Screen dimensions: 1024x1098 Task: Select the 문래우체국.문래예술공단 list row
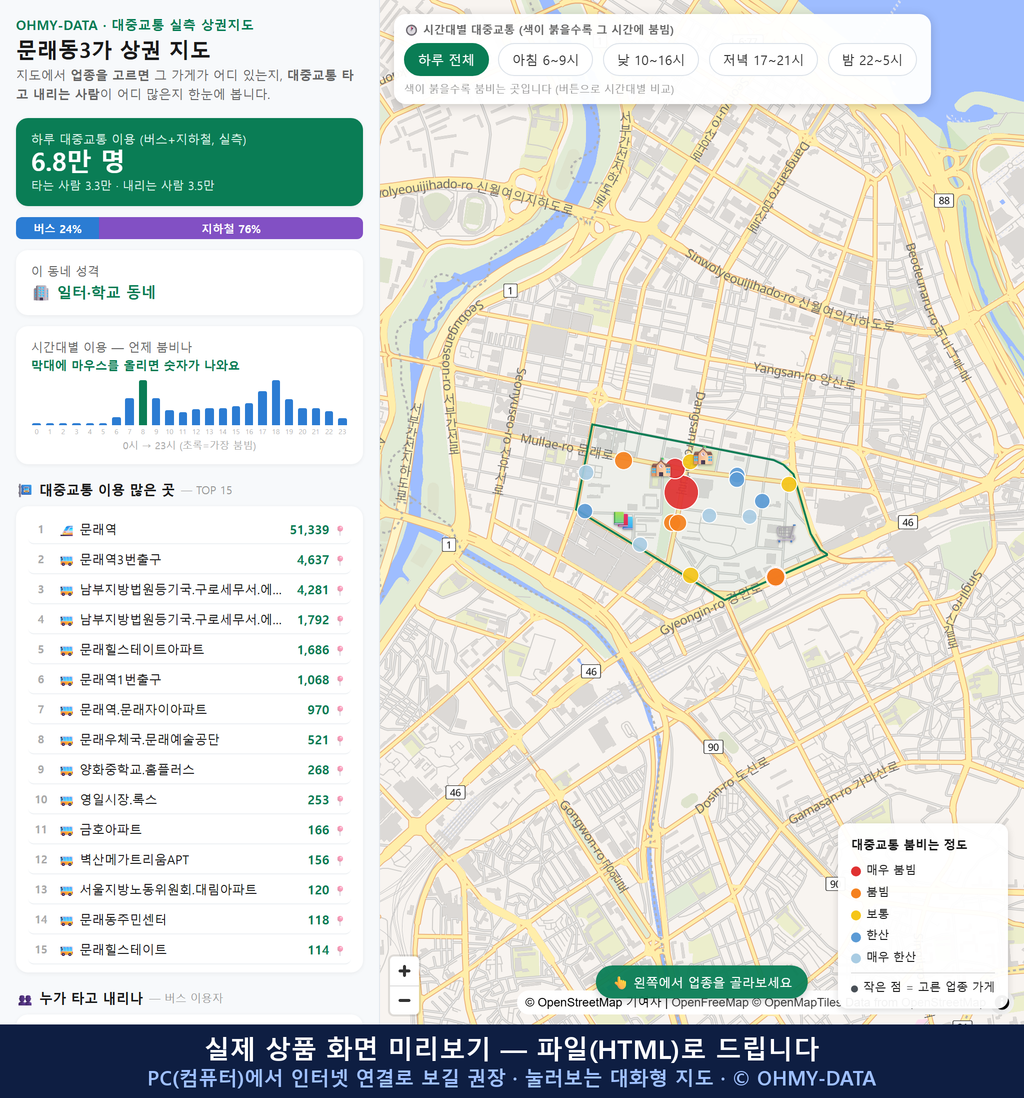(x=189, y=740)
